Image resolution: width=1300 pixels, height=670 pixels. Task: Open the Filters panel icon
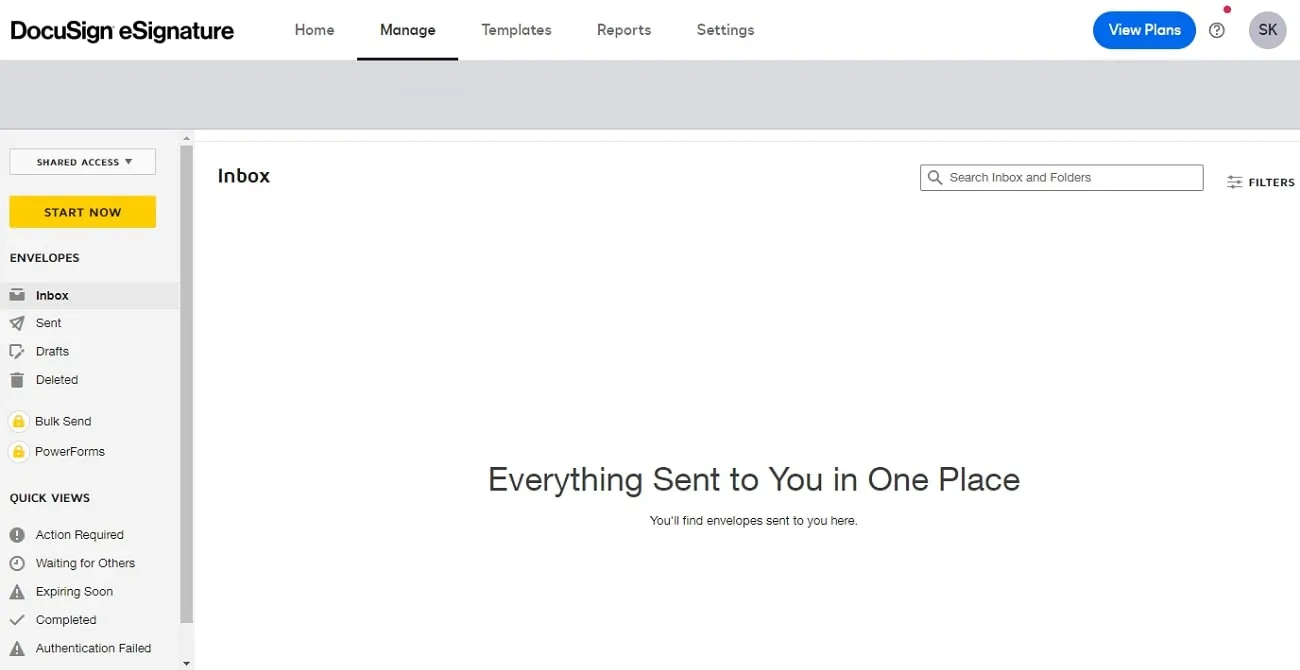point(1234,181)
